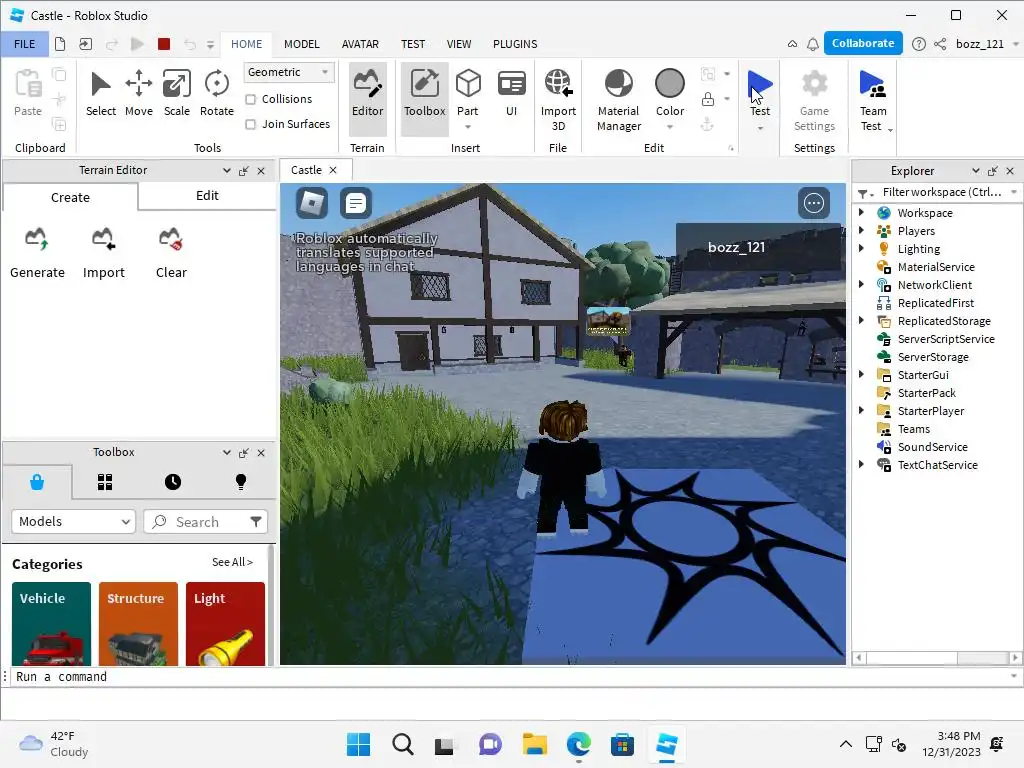Open File Explorer from taskbar

pyautogui.click(x=534, y=744)
